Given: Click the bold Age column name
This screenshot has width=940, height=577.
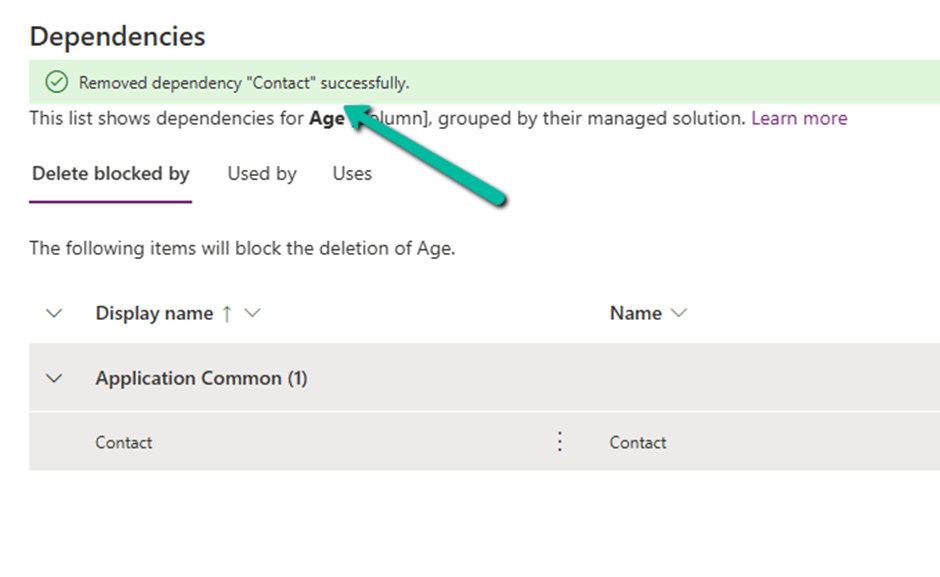Looking at the screenshot, I should point(326,118).
